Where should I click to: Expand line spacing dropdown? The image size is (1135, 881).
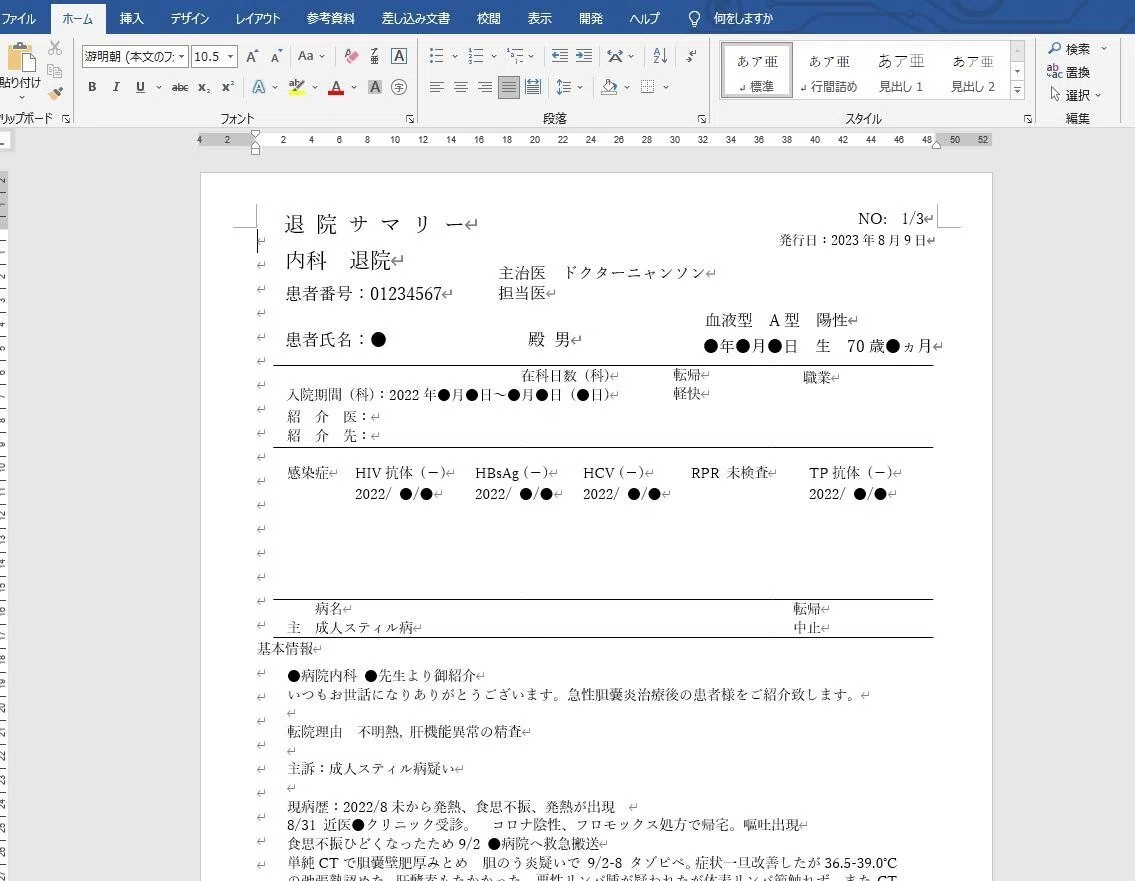coord(580,88)
